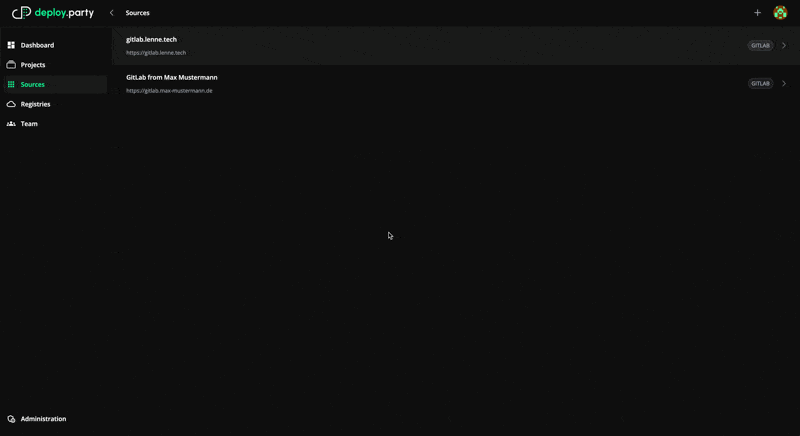The height and width of the screenshot is (436, 800).
Task: Click the Dashboard grid icon in sidebar
Action: [11, 45]
